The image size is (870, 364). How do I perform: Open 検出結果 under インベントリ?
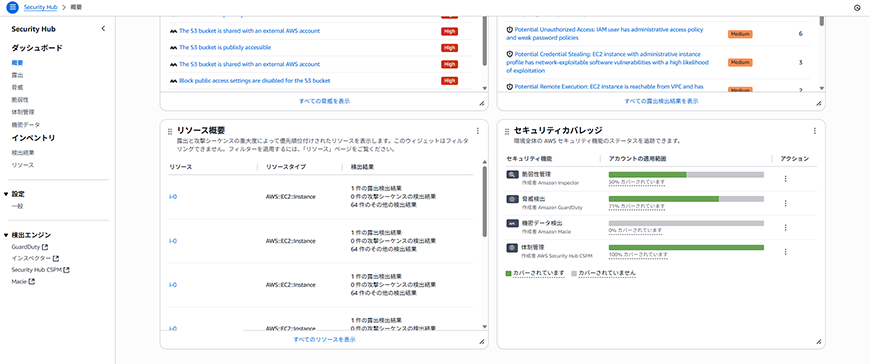[23, 152]
